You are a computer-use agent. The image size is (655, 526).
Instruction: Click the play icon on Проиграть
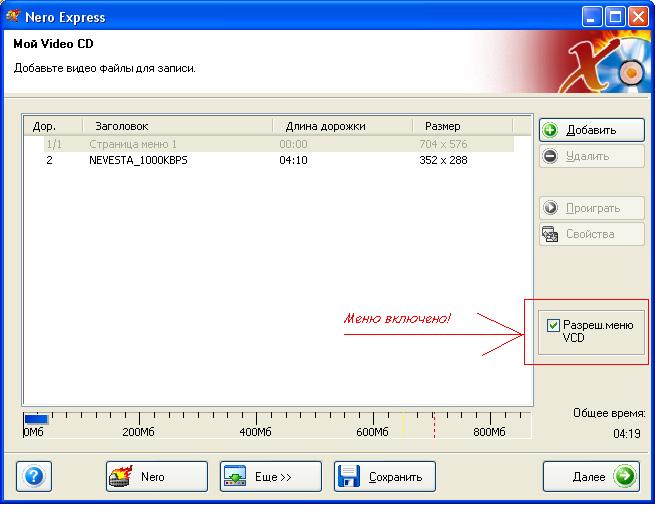tap(550, 208)
